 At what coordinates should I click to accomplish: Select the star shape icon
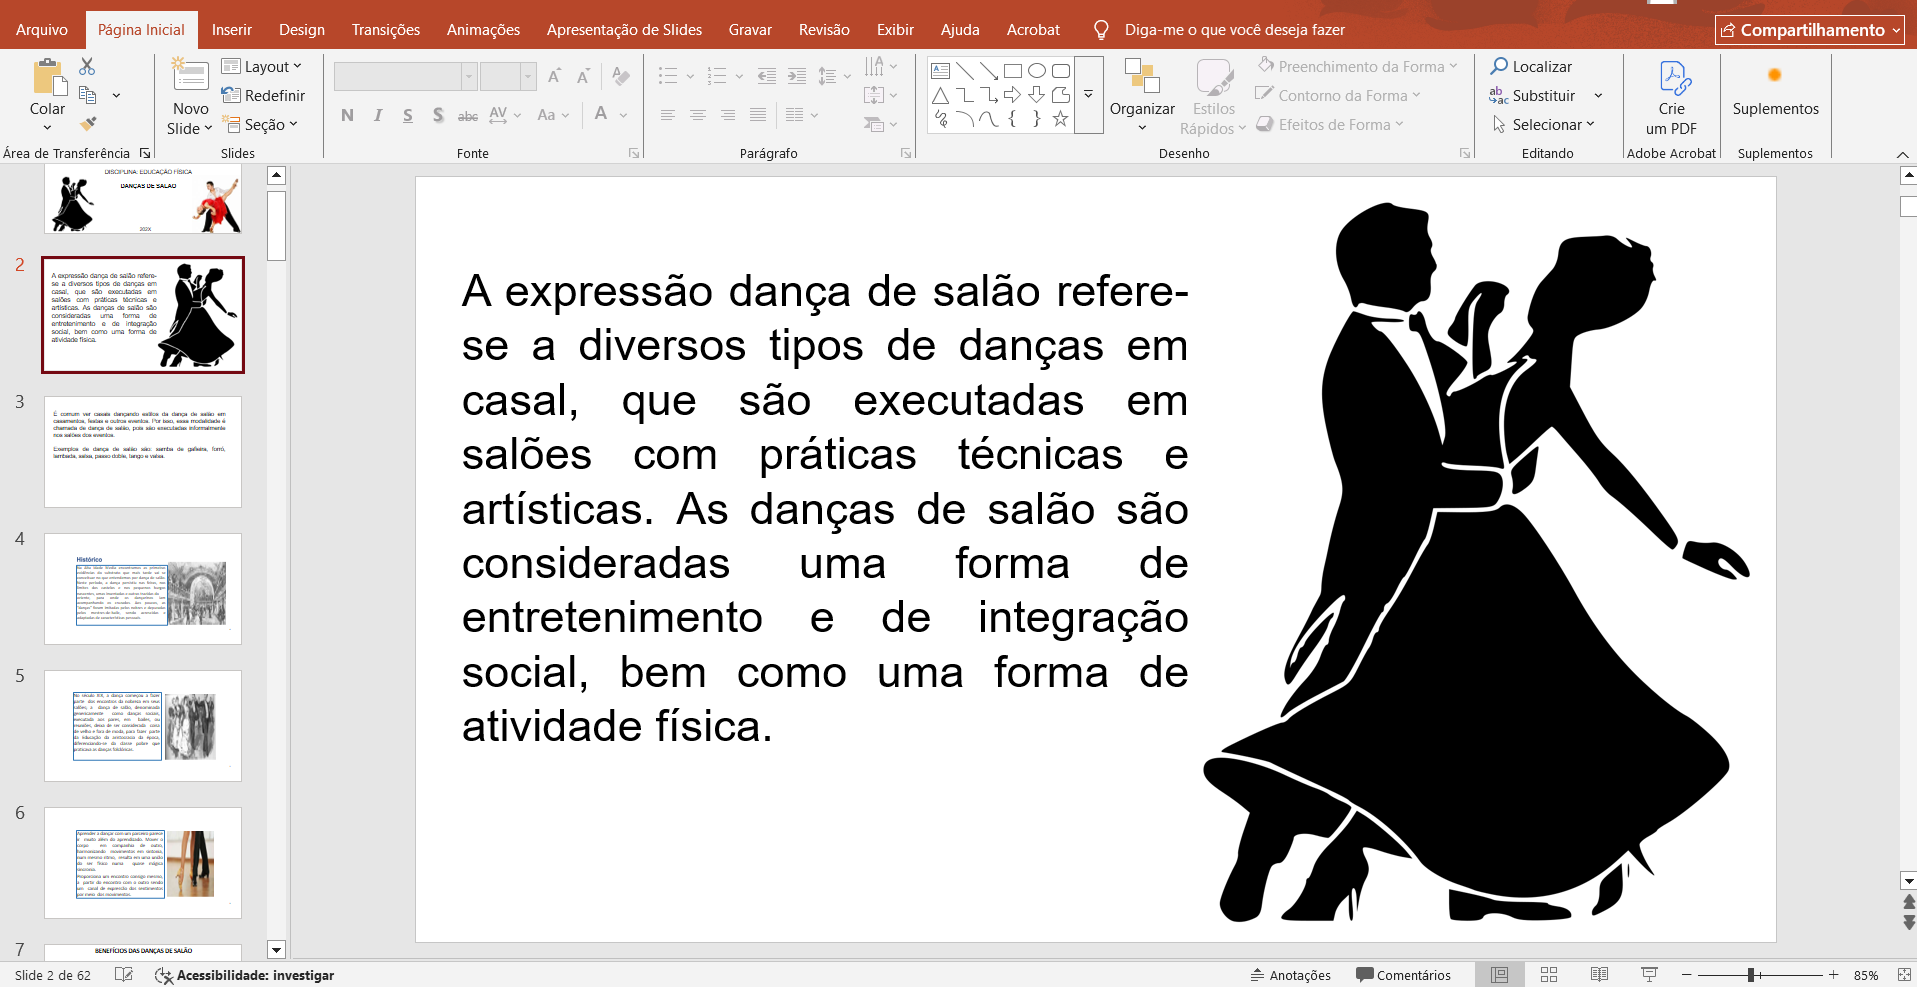pos(1061,119)
